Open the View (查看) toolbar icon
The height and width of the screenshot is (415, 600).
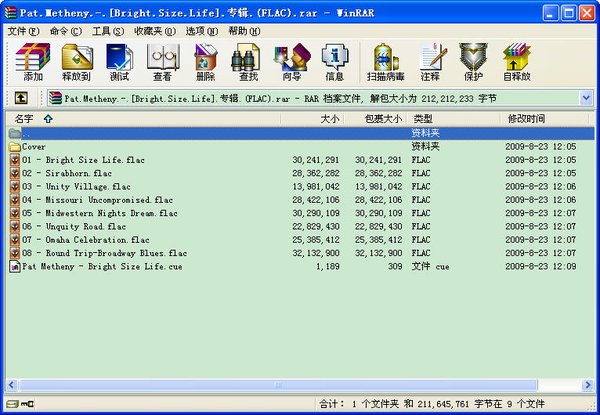tap(163, 62)
